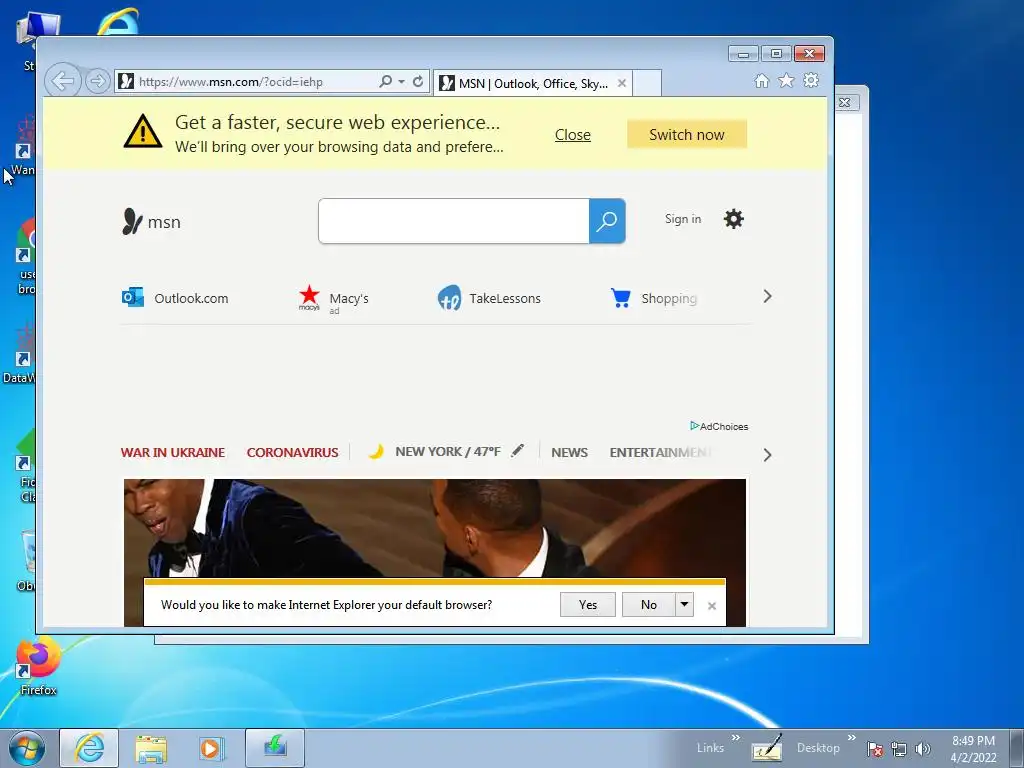Open the Tablet PC Input Panel pen icon
1024x768 pixels.
767,748
